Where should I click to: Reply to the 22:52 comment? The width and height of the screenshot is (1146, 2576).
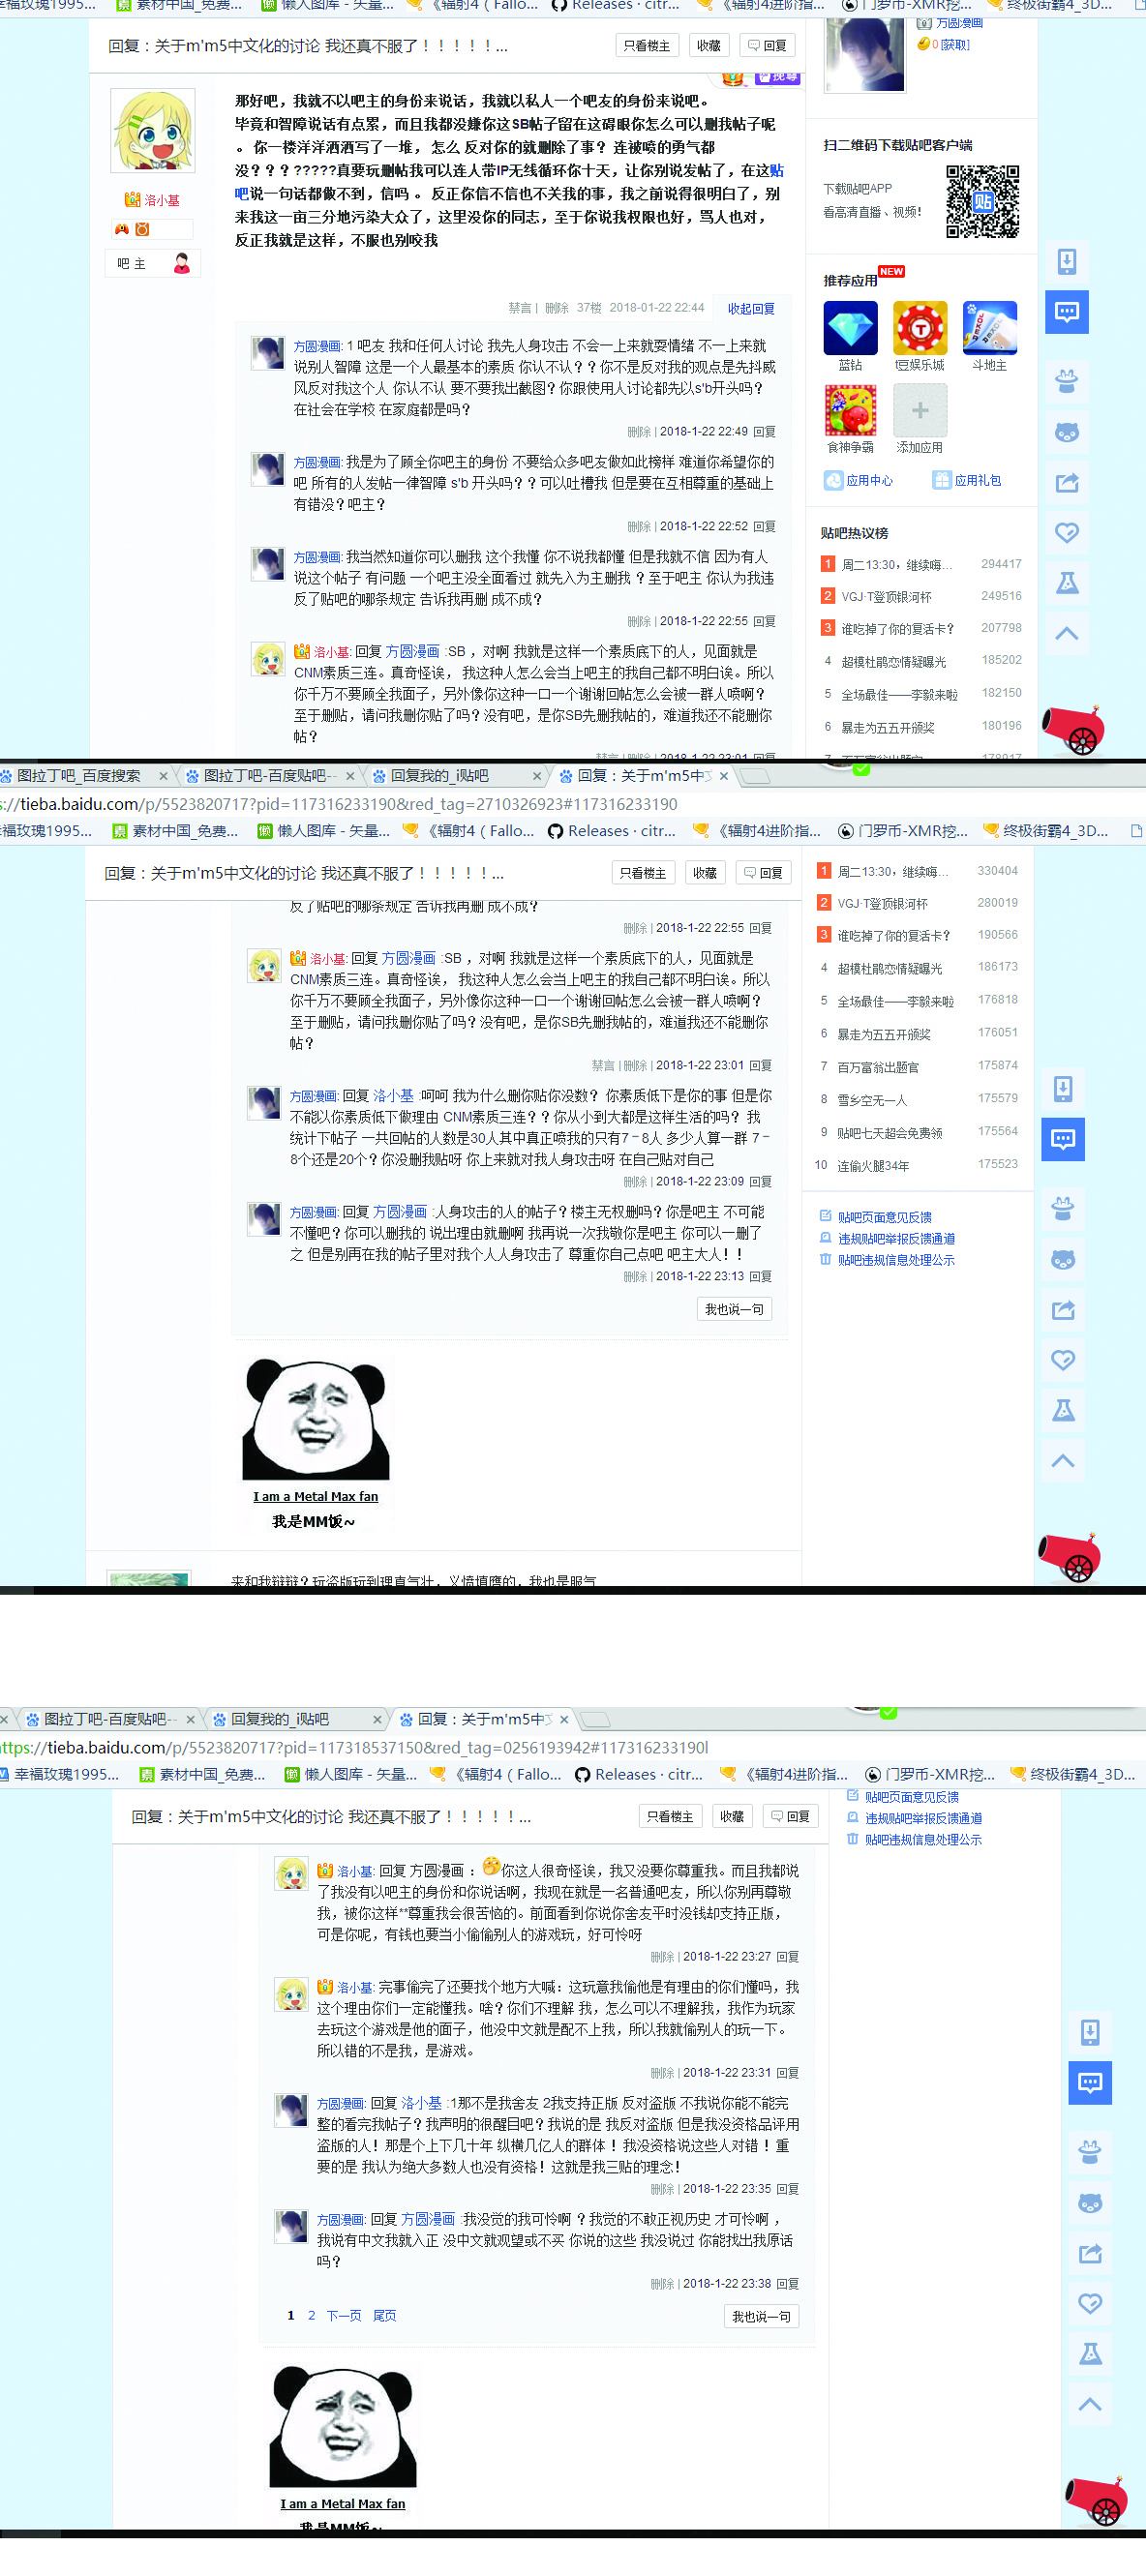click(x=764, y=526)
